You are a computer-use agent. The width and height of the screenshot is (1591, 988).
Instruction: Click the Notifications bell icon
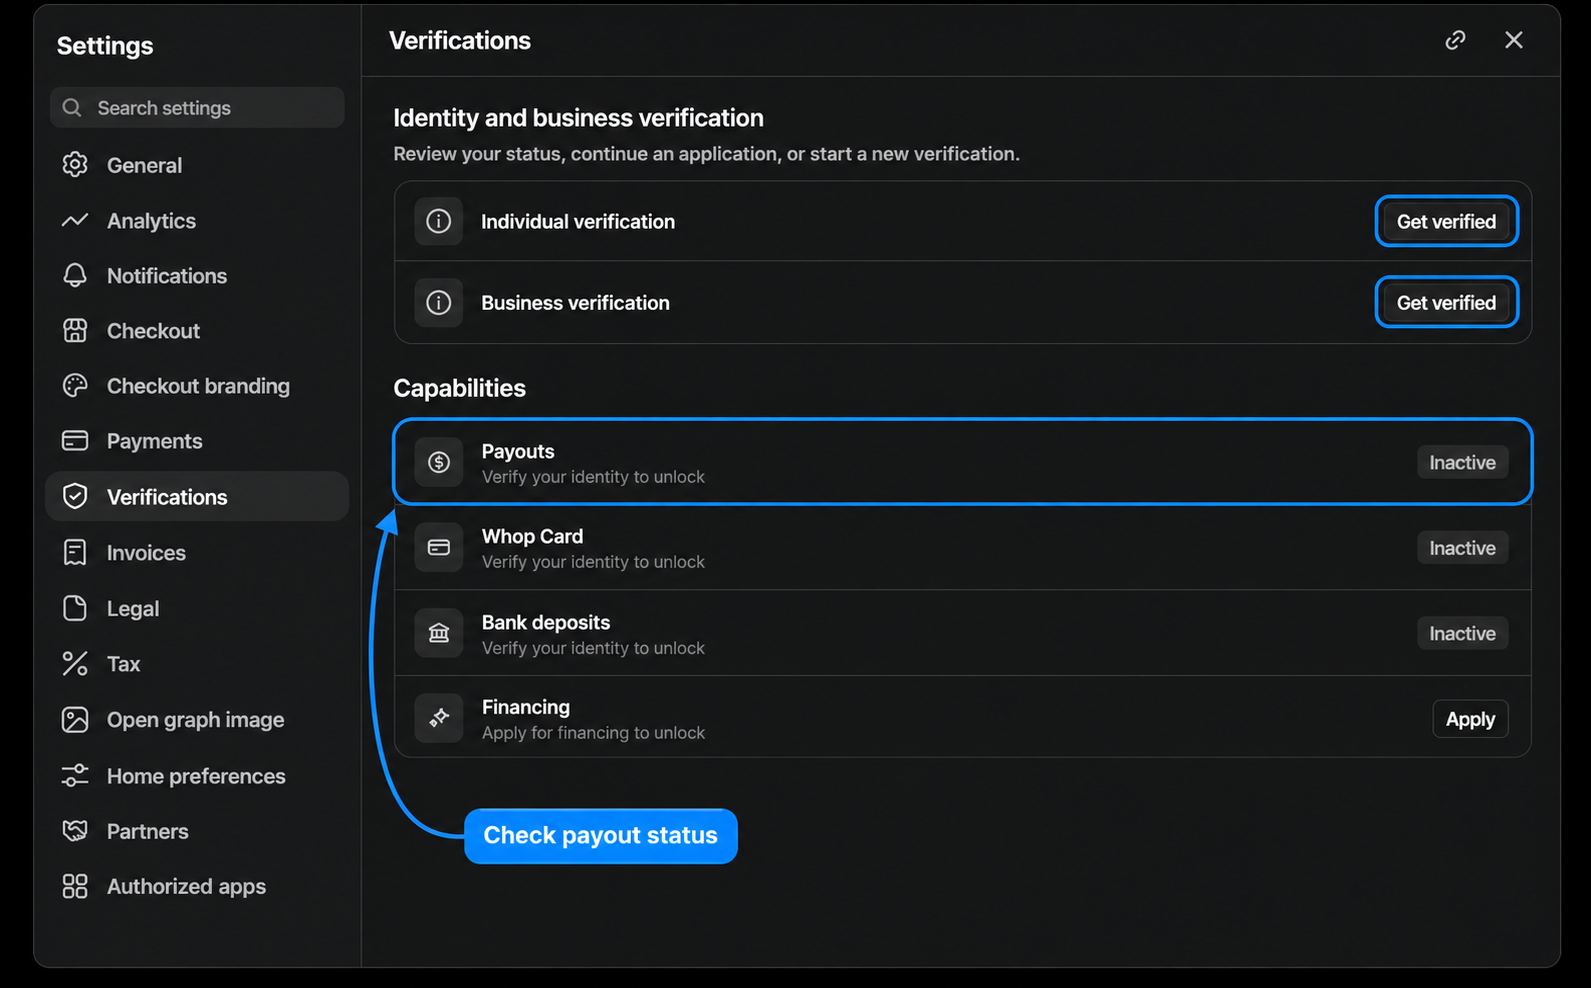(x=75, y=275)
